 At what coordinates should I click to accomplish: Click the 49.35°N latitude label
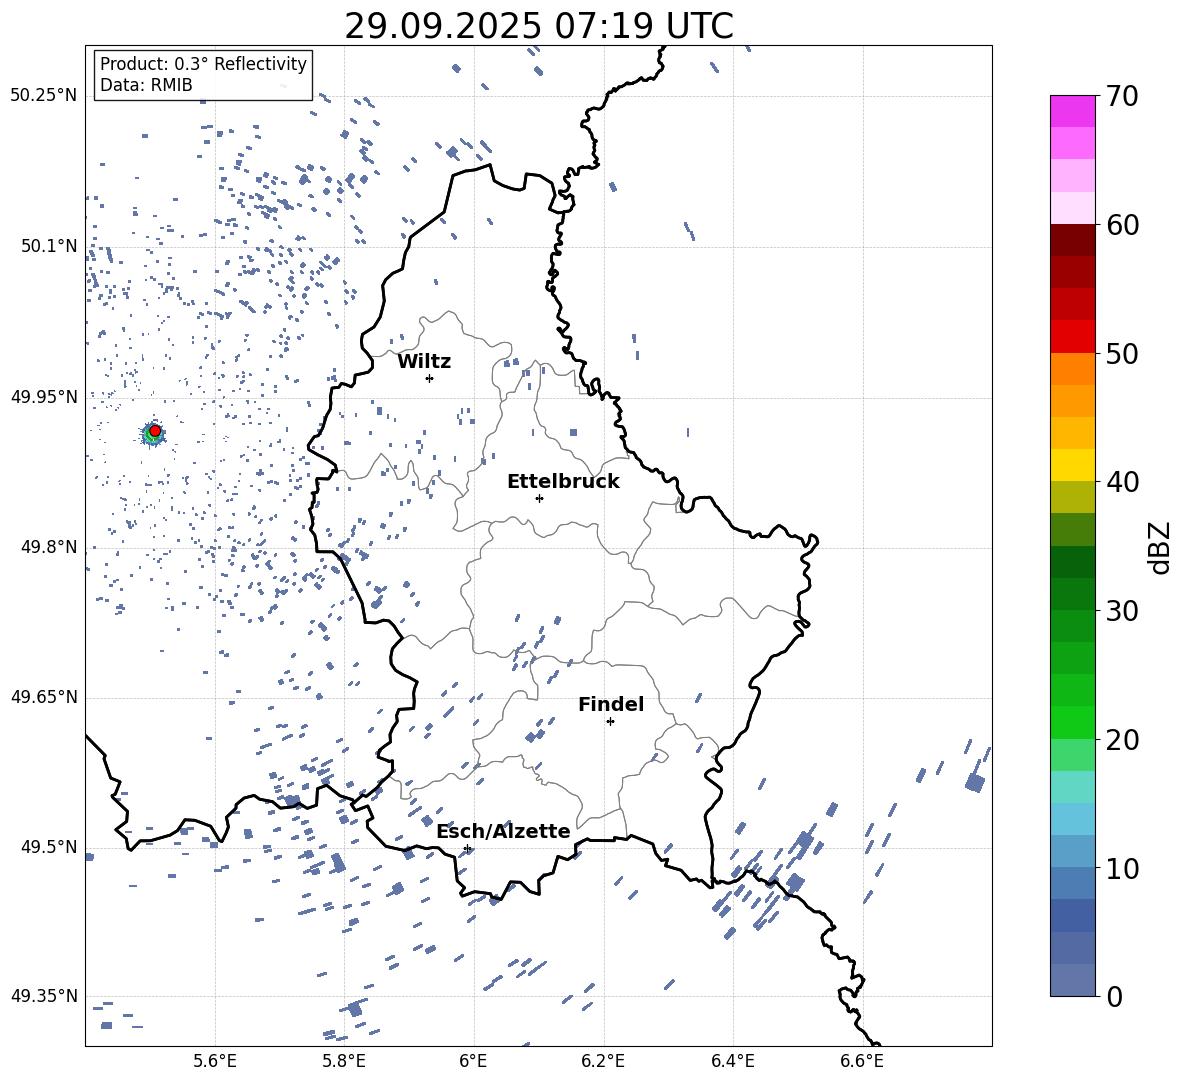[44, 996]
